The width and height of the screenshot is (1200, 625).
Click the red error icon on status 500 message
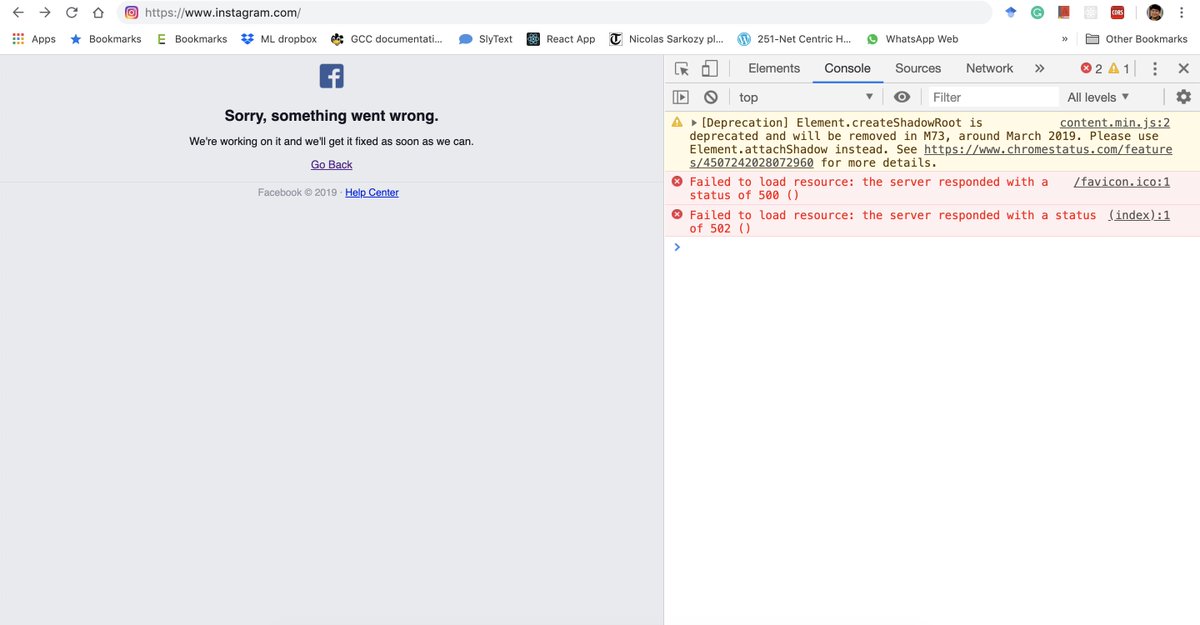(x=677, y=181)
